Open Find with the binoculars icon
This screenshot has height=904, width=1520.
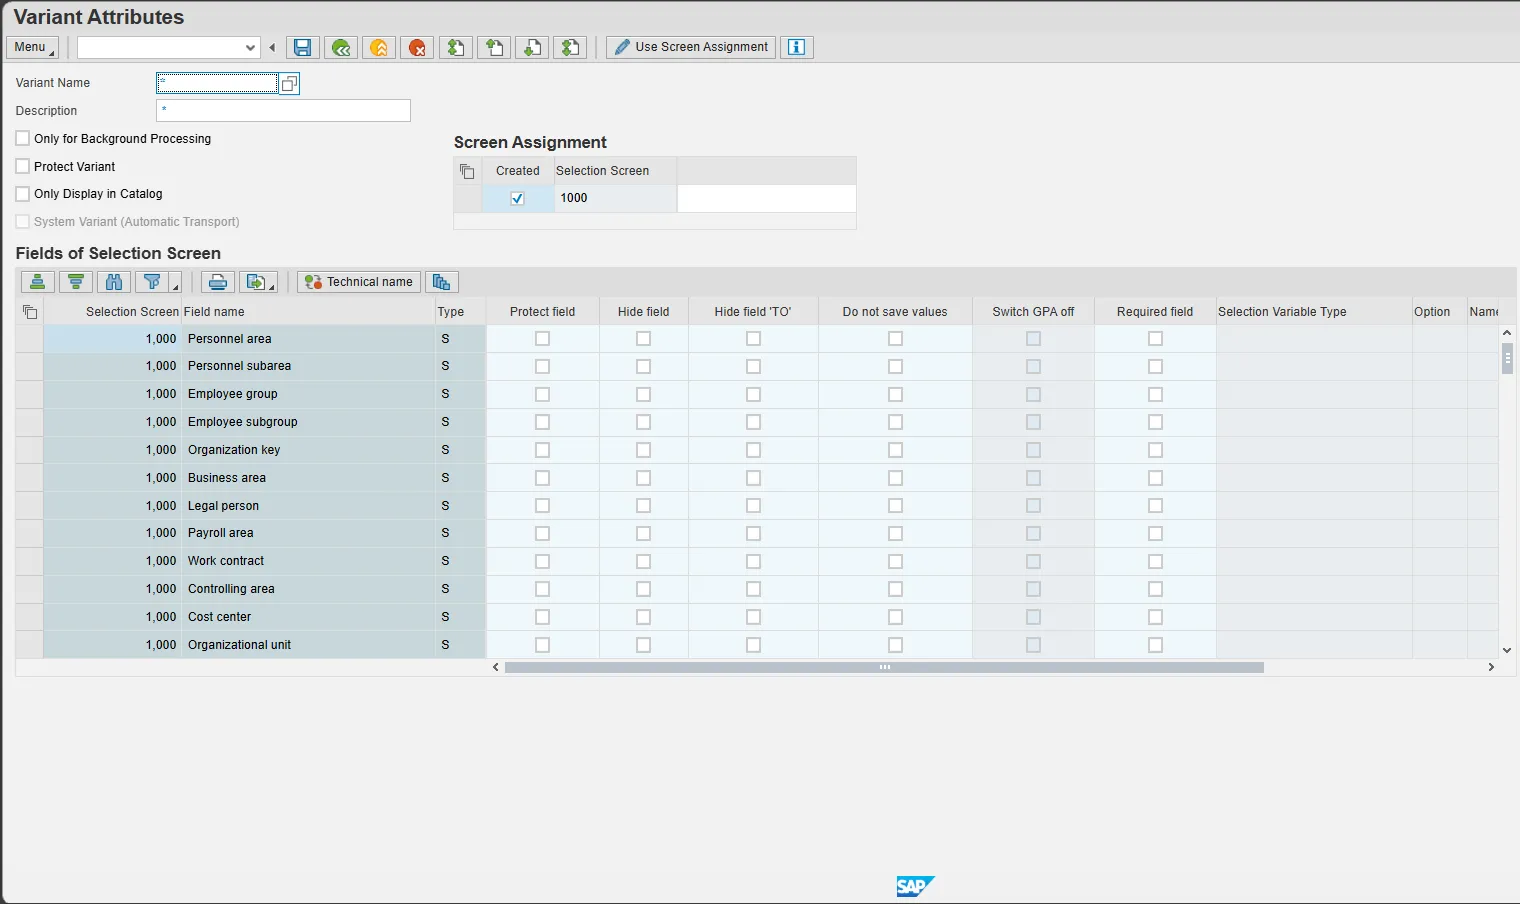click(x=114, y=282)
